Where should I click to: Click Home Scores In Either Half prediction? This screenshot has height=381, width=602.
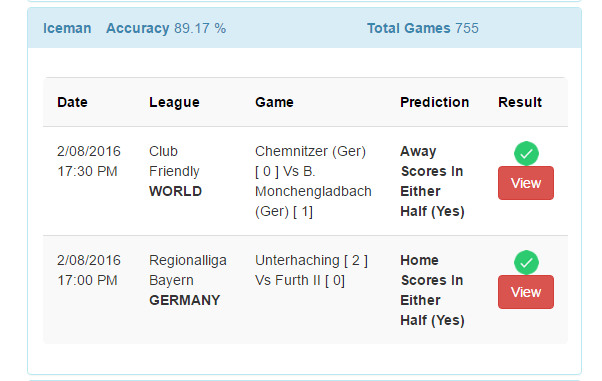click(432, 290)
